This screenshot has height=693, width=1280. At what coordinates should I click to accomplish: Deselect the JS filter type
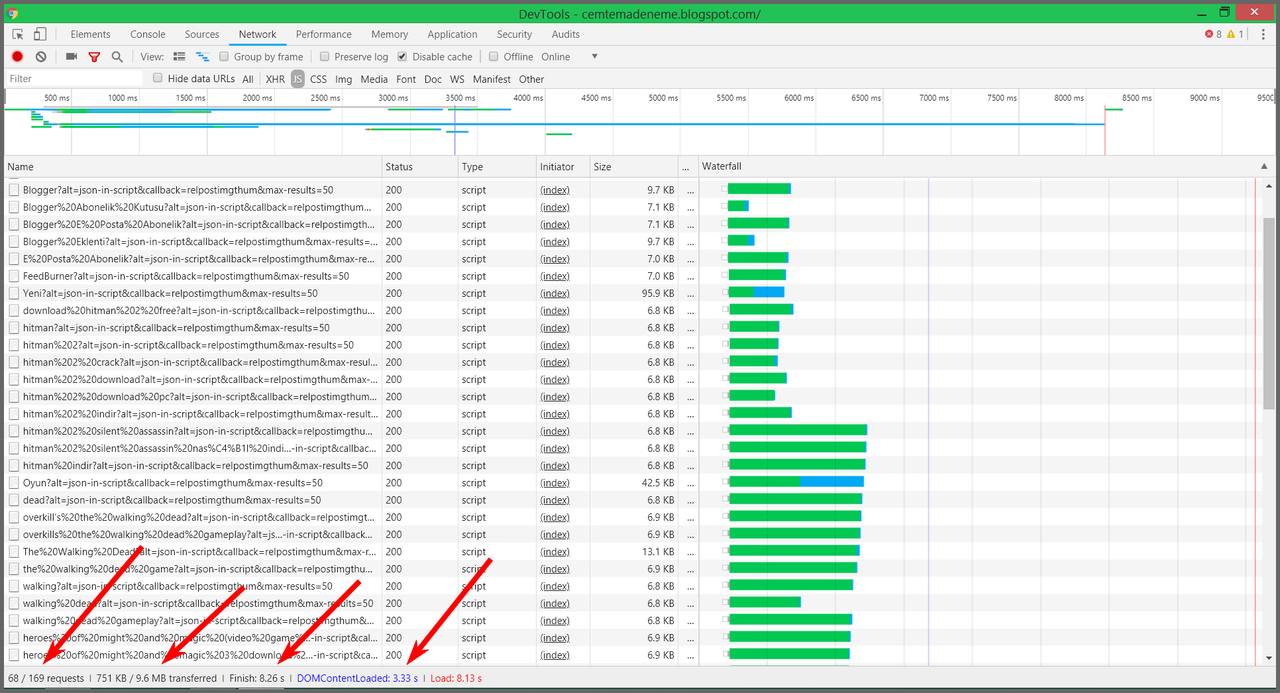298,79
